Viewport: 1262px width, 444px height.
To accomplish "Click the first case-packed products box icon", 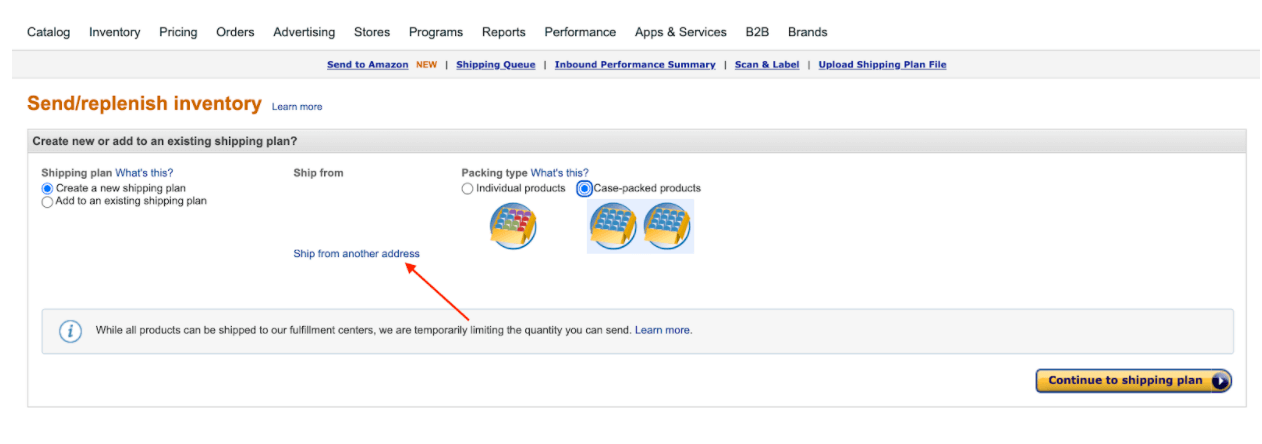I will click(613, 226).
